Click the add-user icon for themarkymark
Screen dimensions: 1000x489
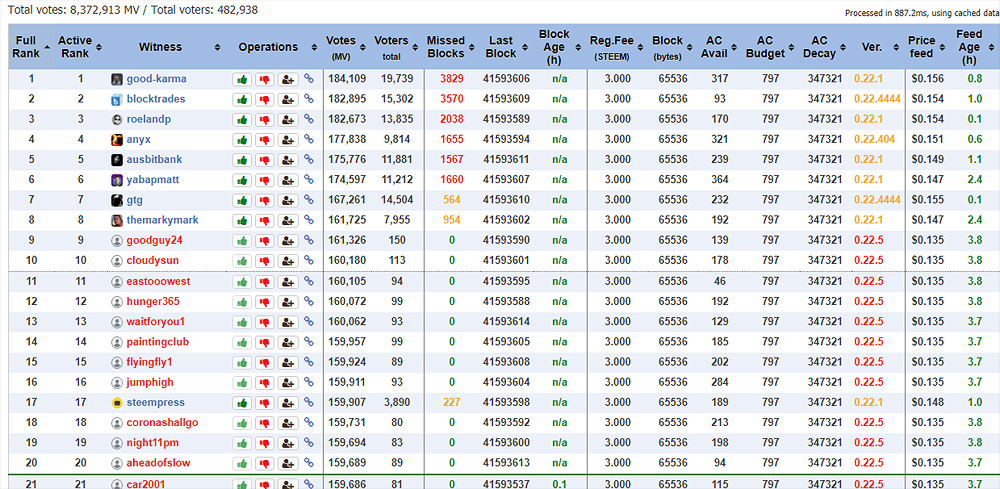coord(287,220)
